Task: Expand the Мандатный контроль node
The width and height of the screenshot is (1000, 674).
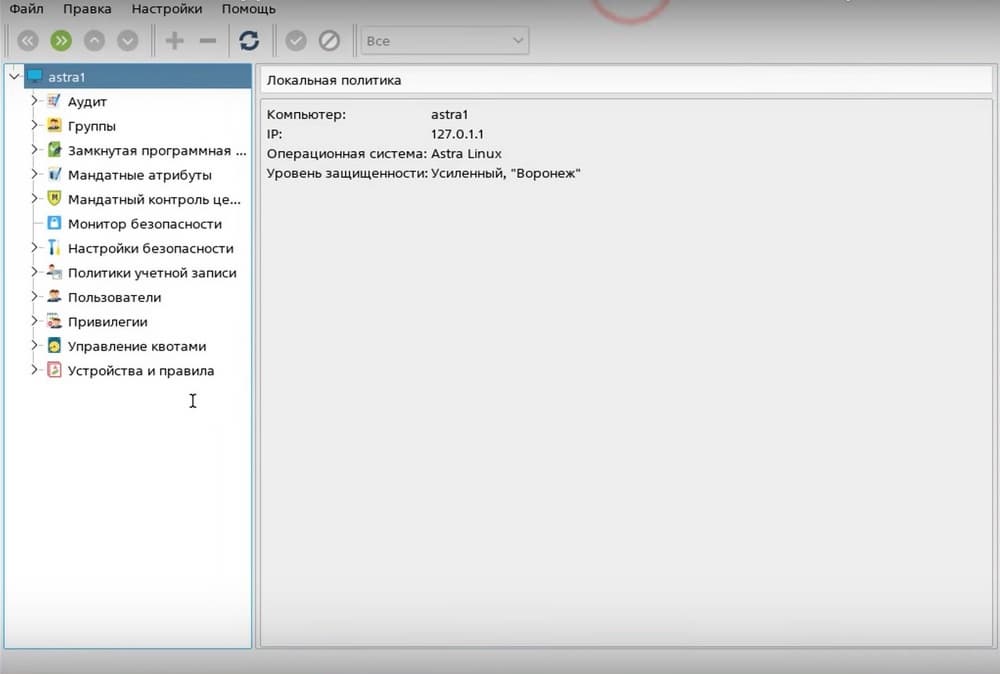Action: pyautogui.click(x=34, y=198)
